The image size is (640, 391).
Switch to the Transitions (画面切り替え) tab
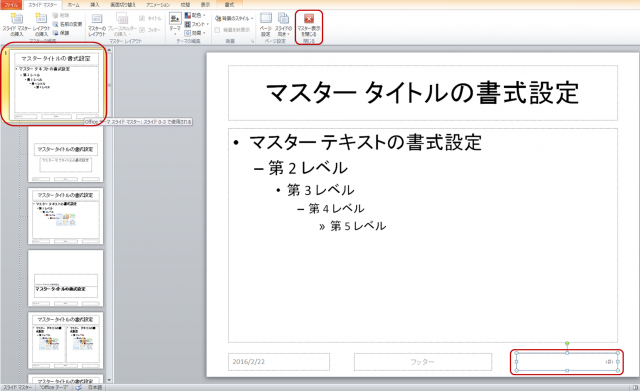123,5
